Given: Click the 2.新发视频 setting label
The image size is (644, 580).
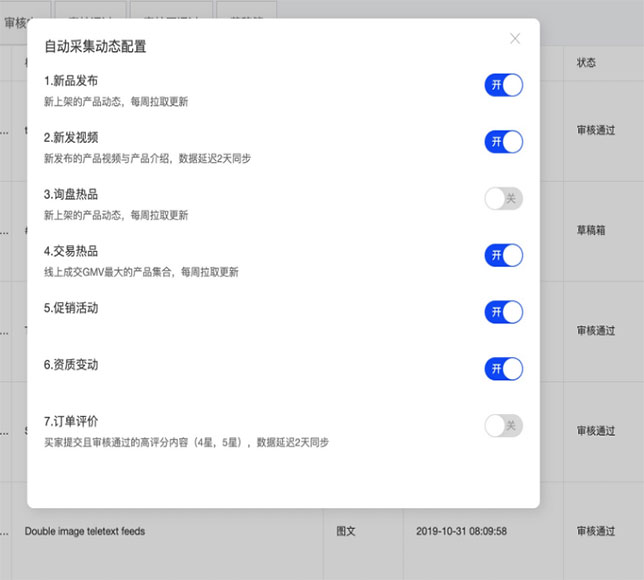Looking at the screenshot, I should coord(71,137).
